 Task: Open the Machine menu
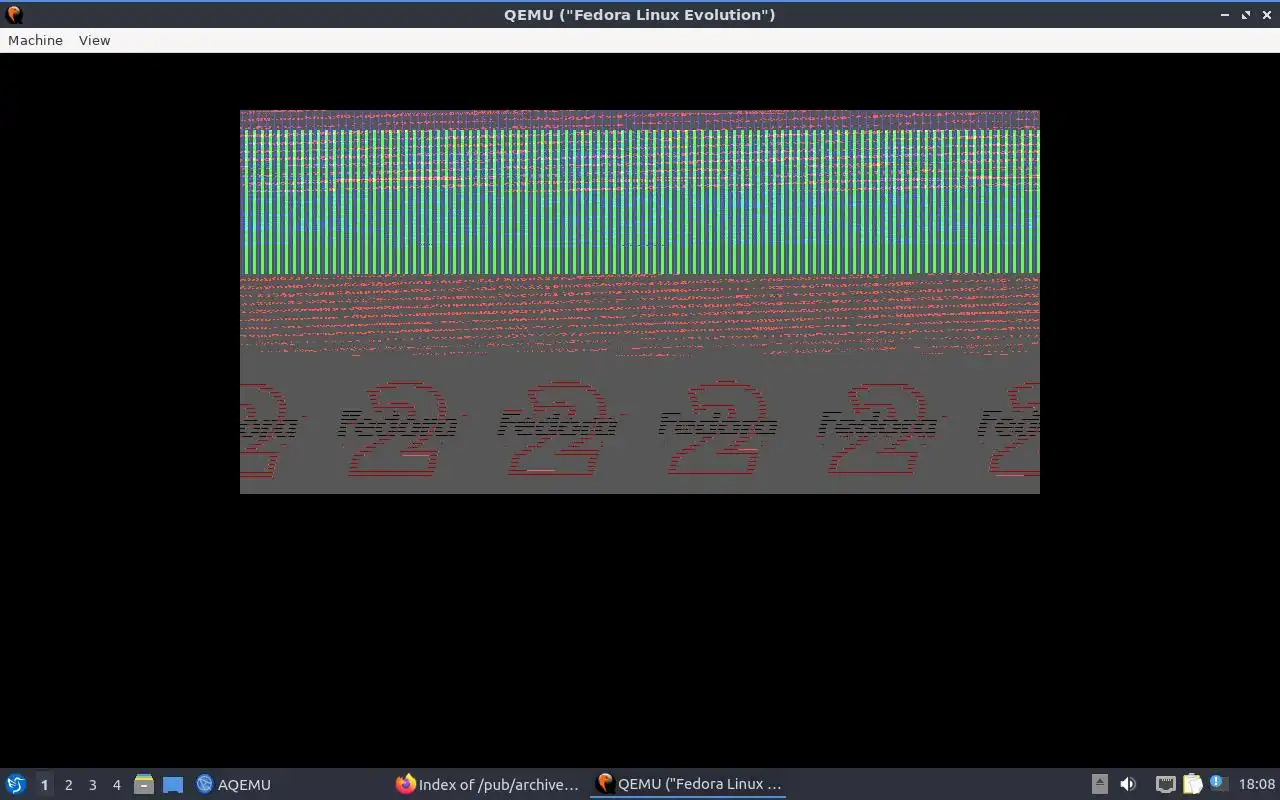click(35, 40)
